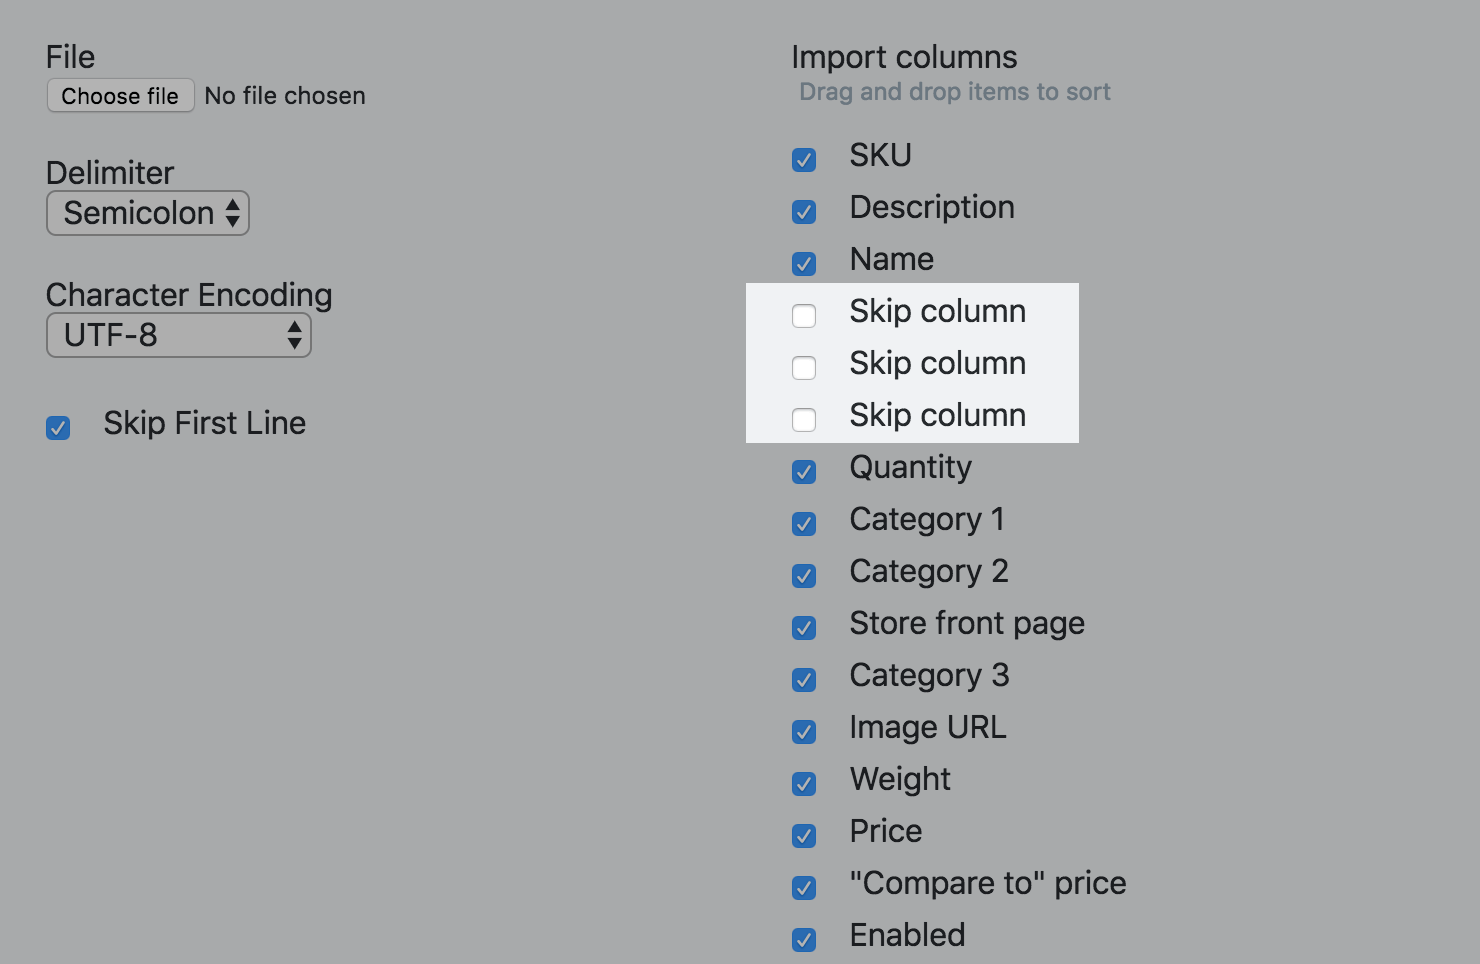Toggle the Image URL checkbox
1480x964 pixels.
(804, 732)
